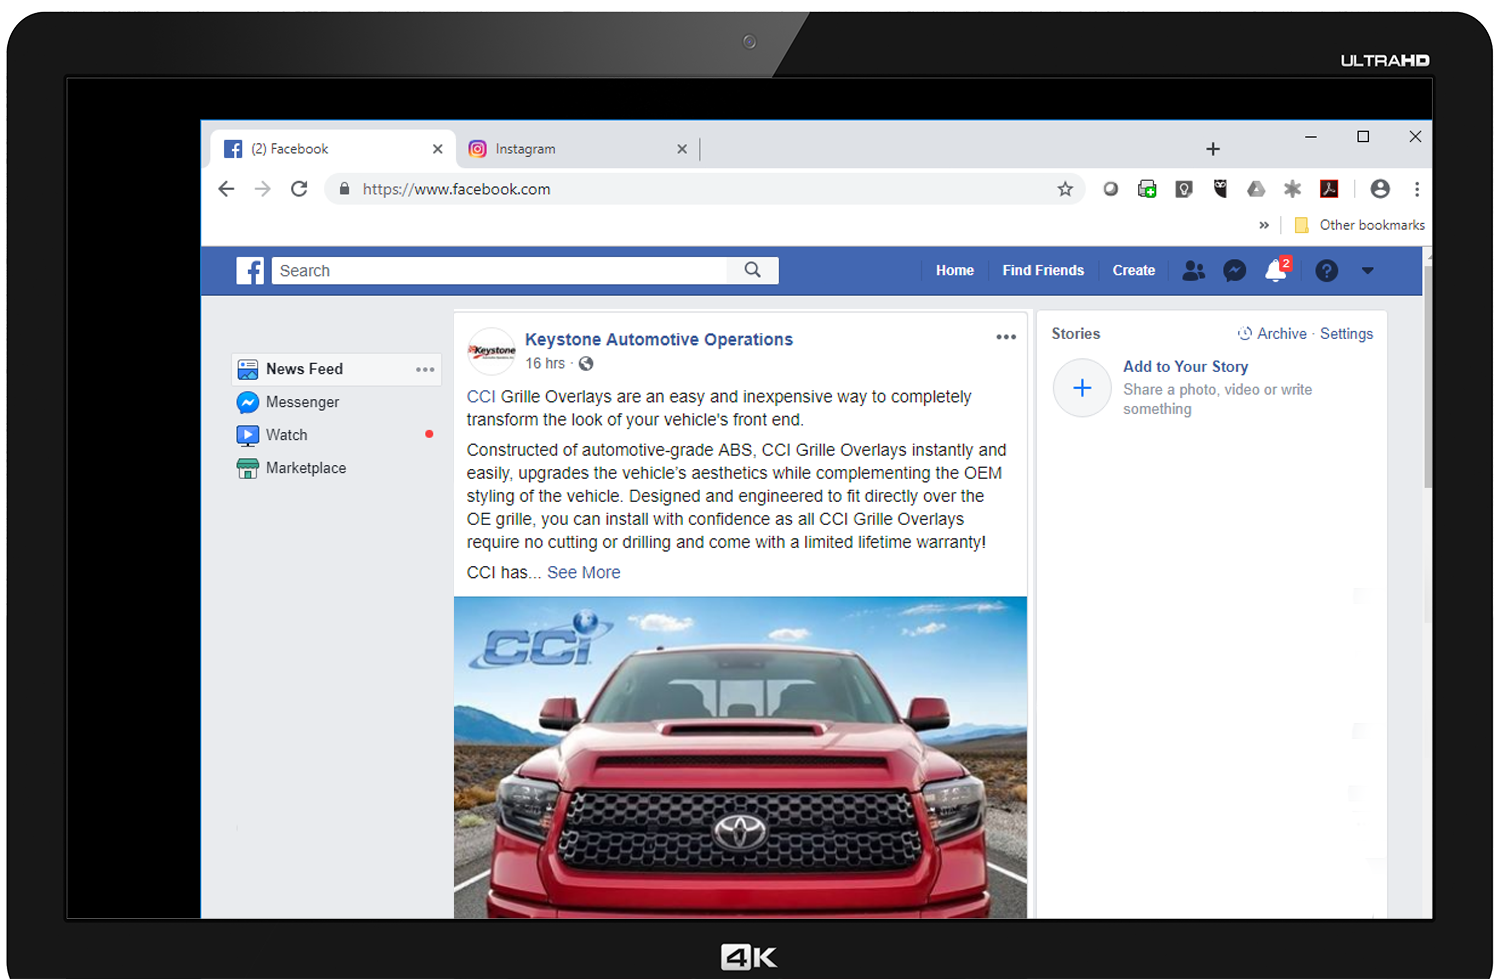The height and width of the screenshot is (979, 1500).
Task: Open News Feed options ellipsis
Action: click(425, 369)
